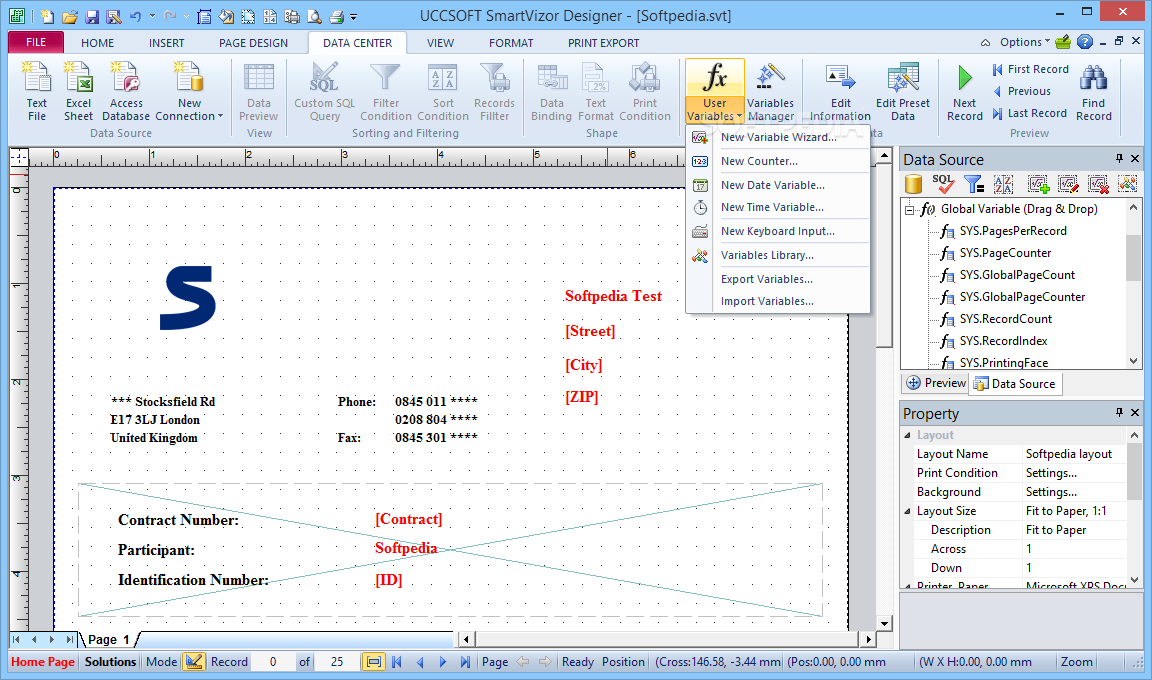Switch to the PAGE DESIGN ribbon tab
The image size is (1152, 680).
[253, 43]
